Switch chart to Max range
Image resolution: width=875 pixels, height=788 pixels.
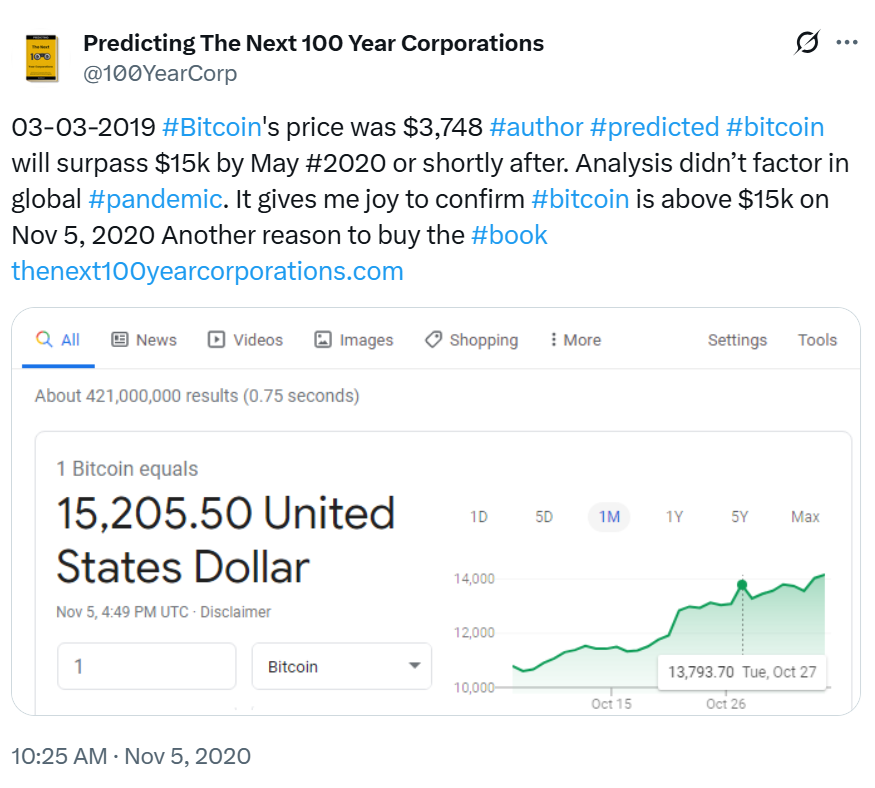pos(805,517)
